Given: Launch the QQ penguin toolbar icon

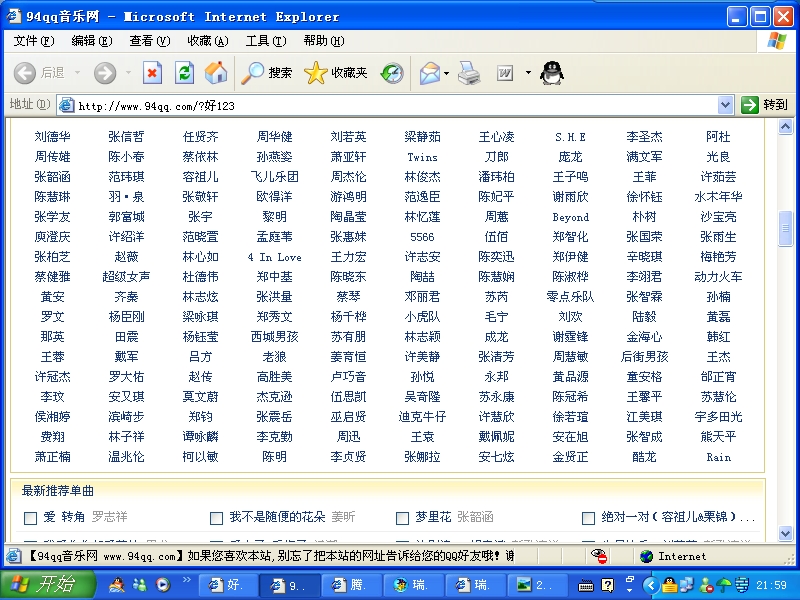Looking at the screenshot, I should 551,73.
